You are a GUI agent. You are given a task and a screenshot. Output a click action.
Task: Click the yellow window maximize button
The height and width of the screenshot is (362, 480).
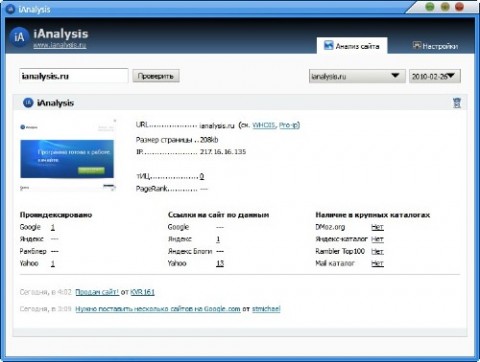[x=445, y=7]
